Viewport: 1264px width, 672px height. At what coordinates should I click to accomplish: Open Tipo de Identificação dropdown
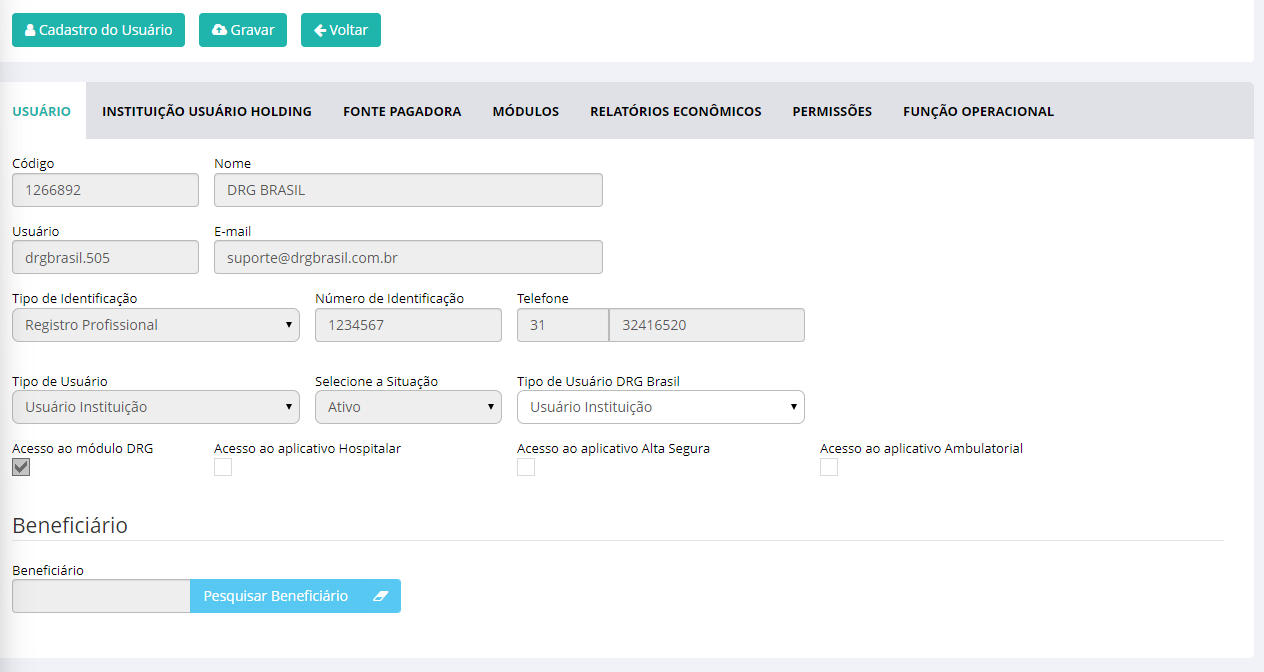click(156, 325)
